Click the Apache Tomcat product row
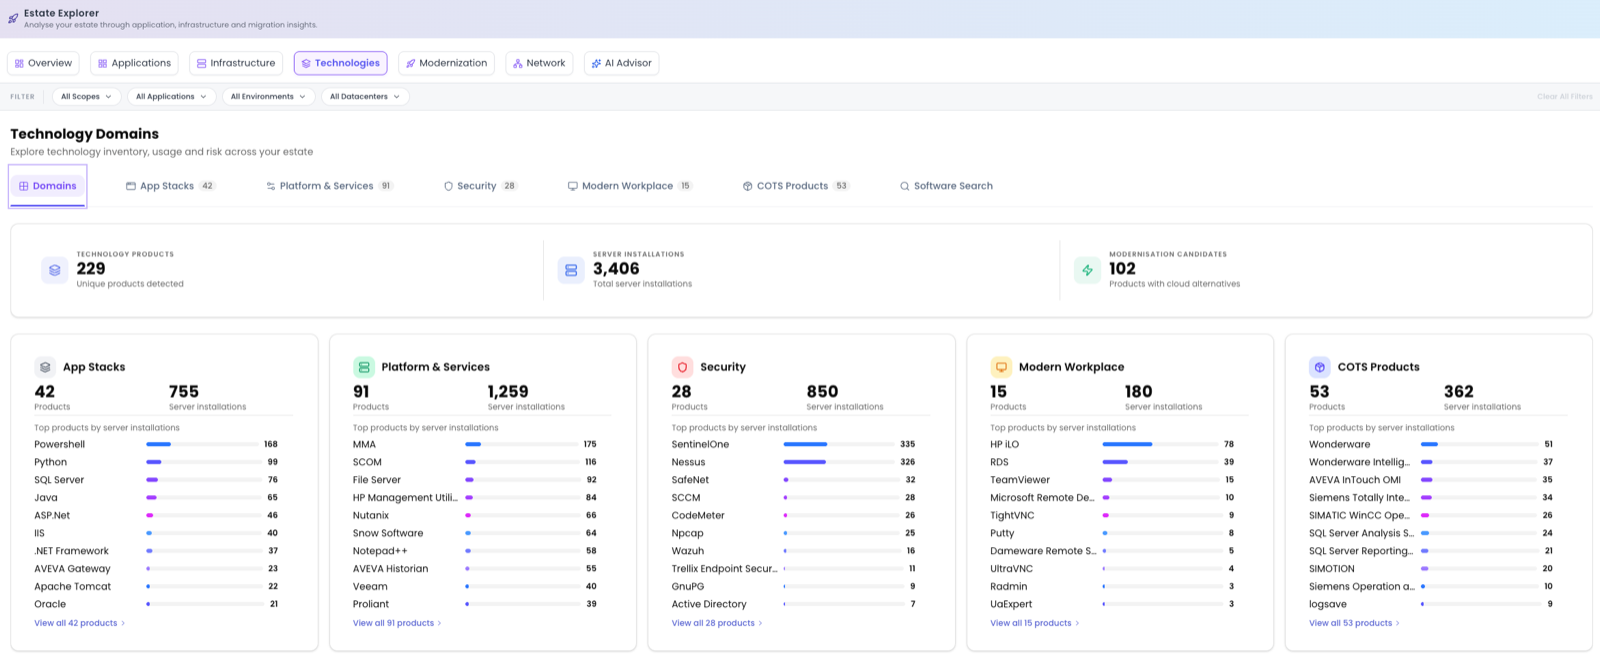 (x=157, y=586)
